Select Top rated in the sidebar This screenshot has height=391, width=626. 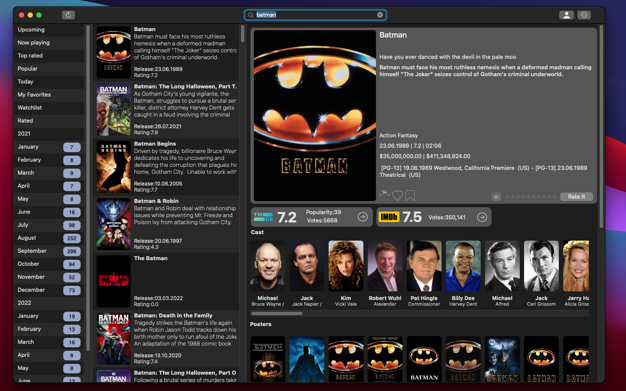(49, 56)
